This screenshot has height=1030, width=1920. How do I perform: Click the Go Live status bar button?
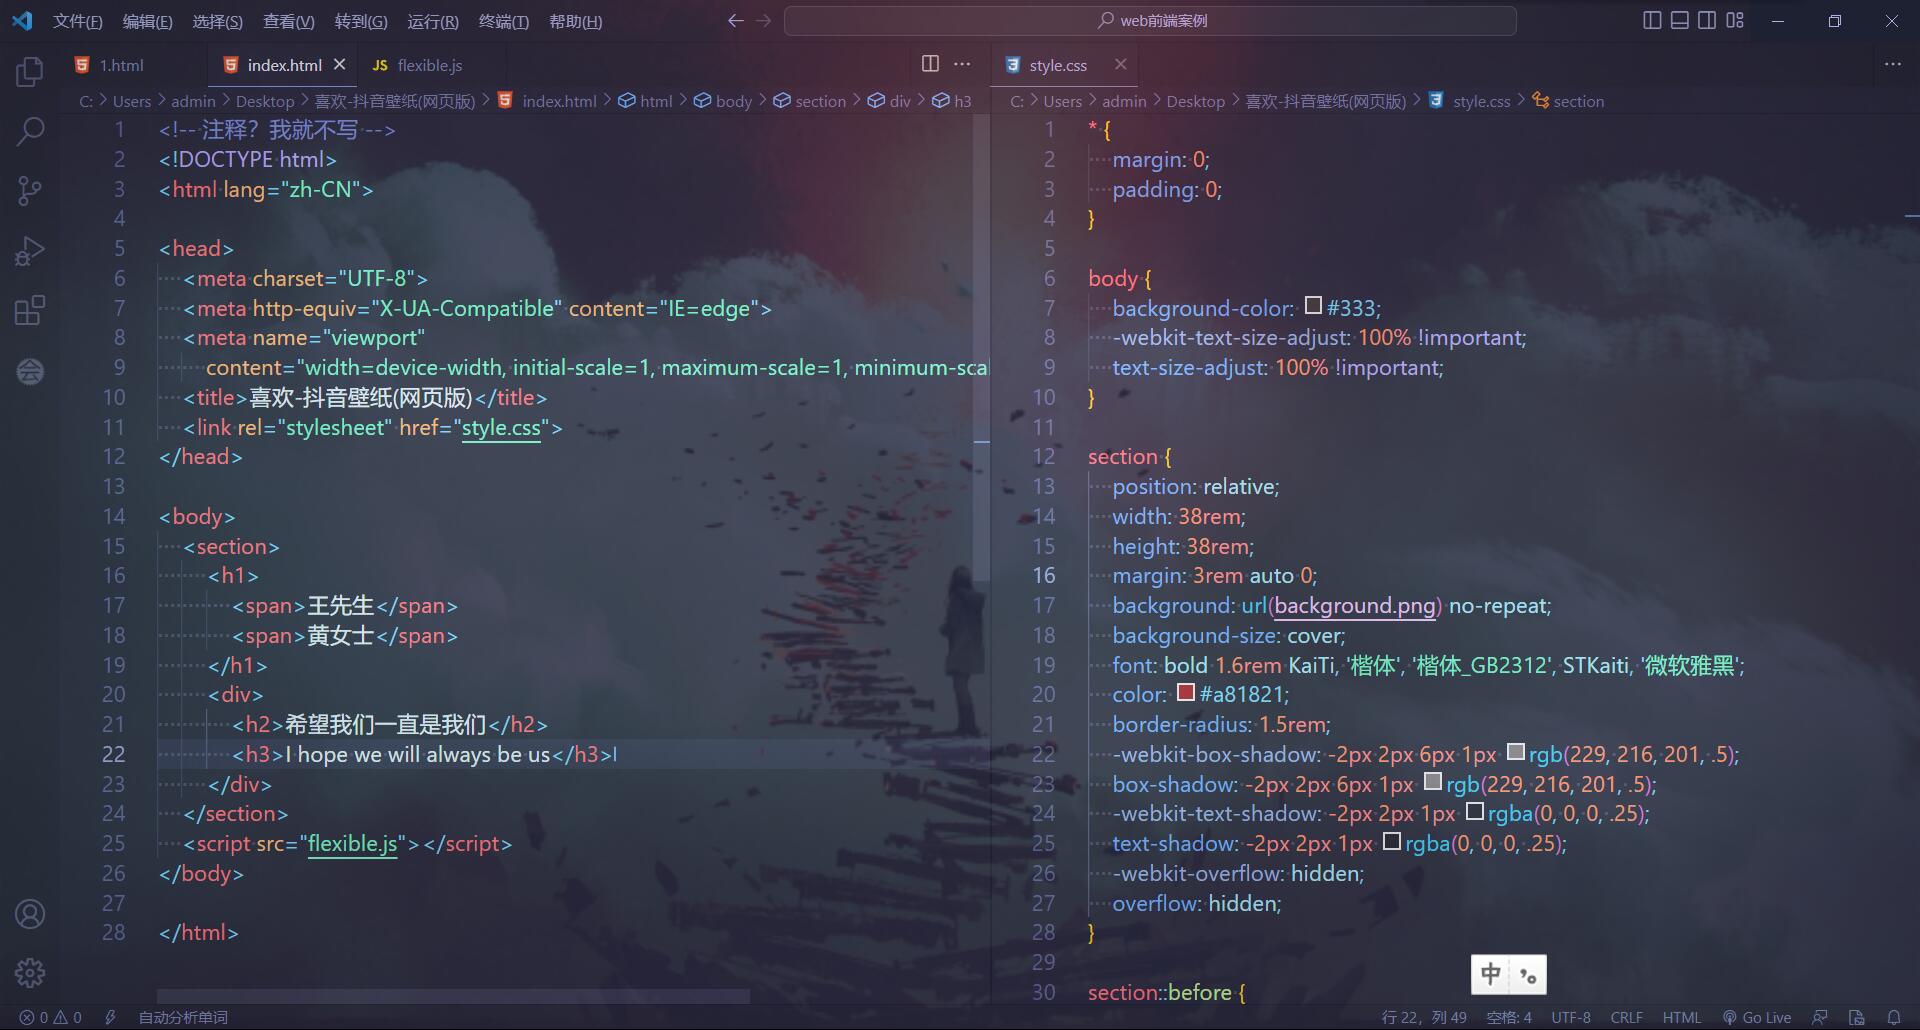pos(1757,1017)
